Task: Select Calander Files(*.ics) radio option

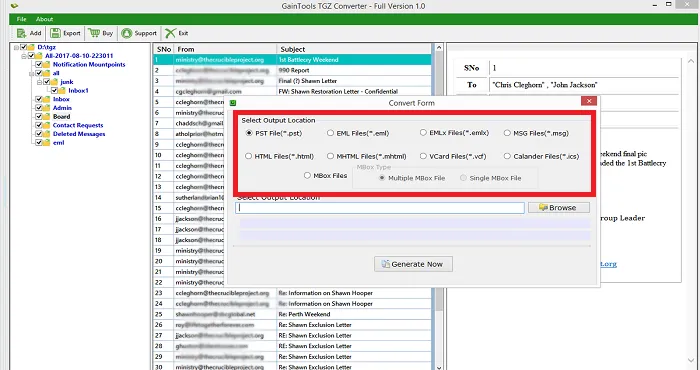Action: (507, 156)
